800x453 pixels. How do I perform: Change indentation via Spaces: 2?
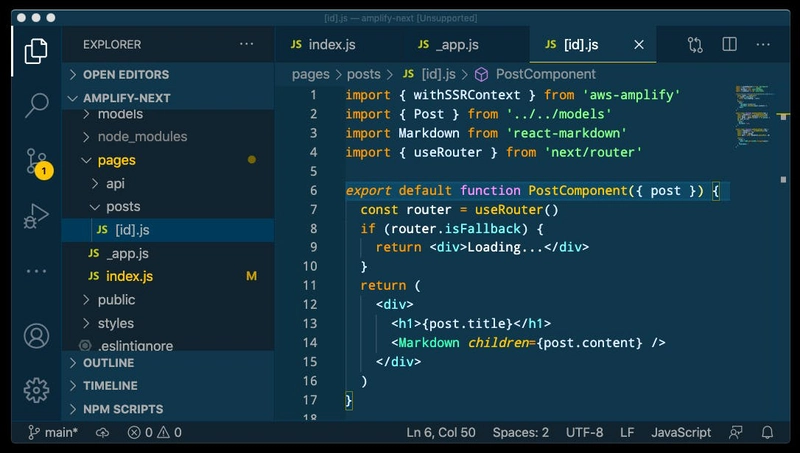pyautogui.click(x=520, y=433)
